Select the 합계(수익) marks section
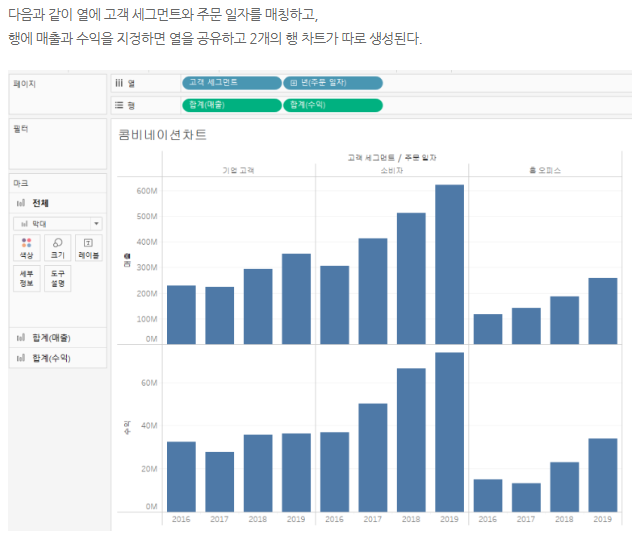The height and width of the screenshot is (538, 641). tap(58, 358)
